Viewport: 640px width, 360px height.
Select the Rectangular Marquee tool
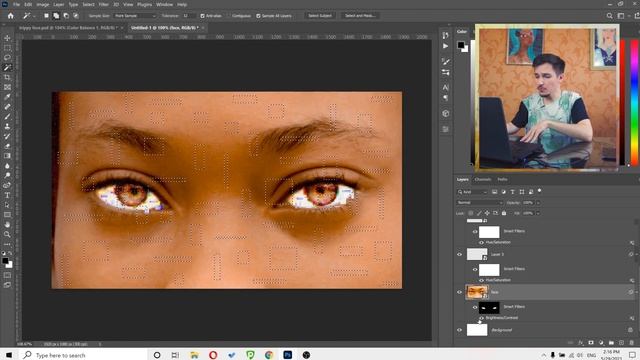(7, 48)
